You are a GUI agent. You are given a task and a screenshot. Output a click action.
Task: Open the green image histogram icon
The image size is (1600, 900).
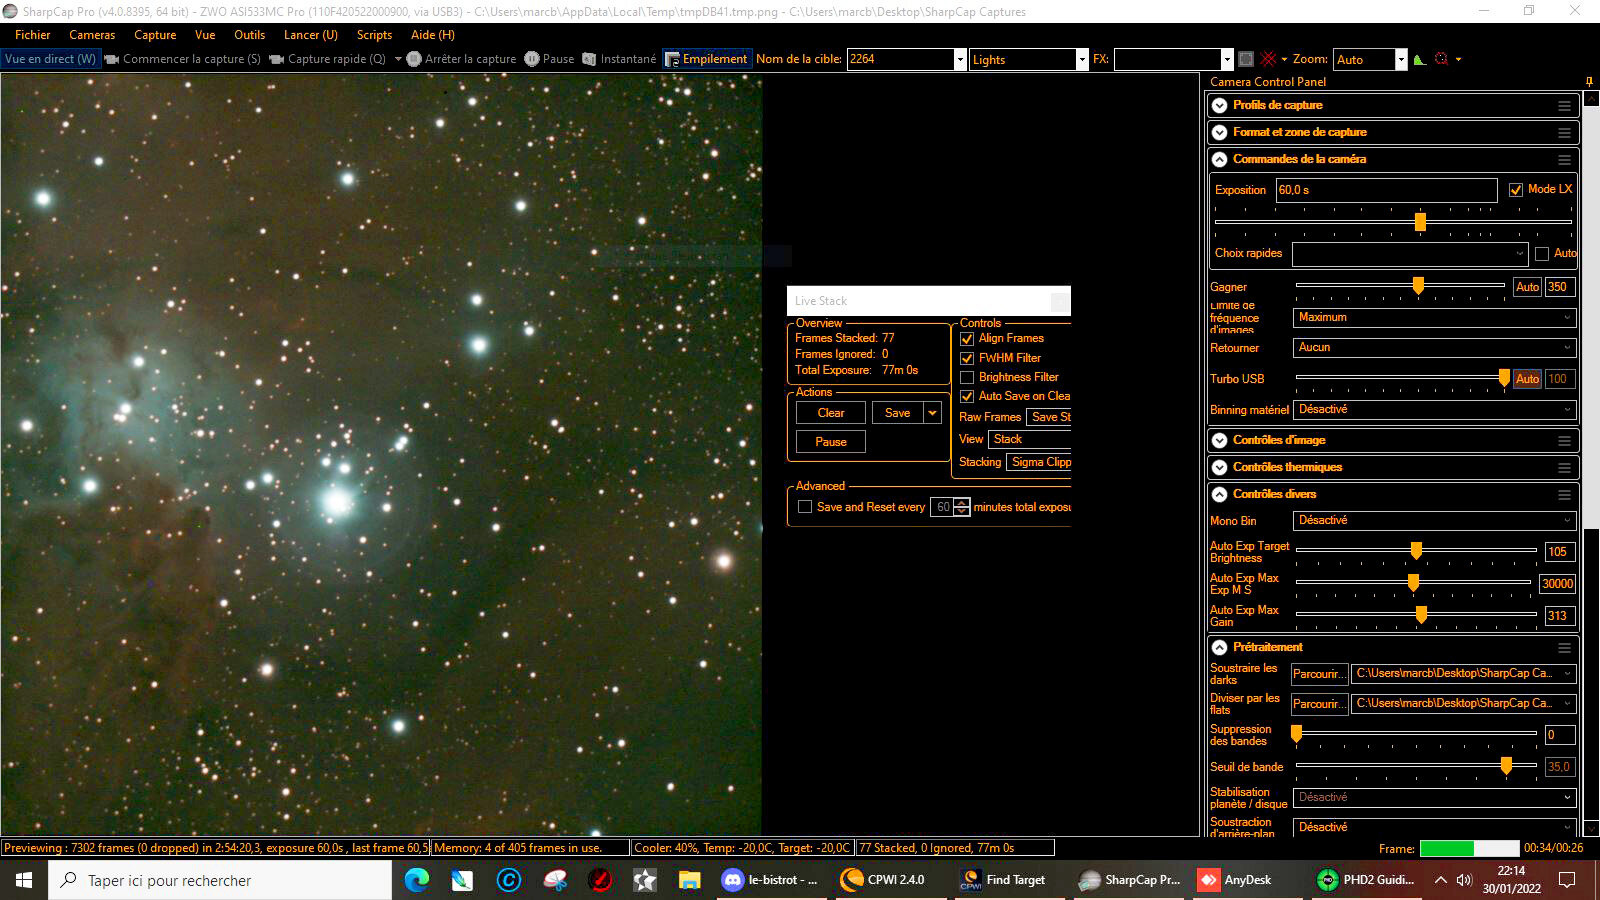(x=1420, y=59)
